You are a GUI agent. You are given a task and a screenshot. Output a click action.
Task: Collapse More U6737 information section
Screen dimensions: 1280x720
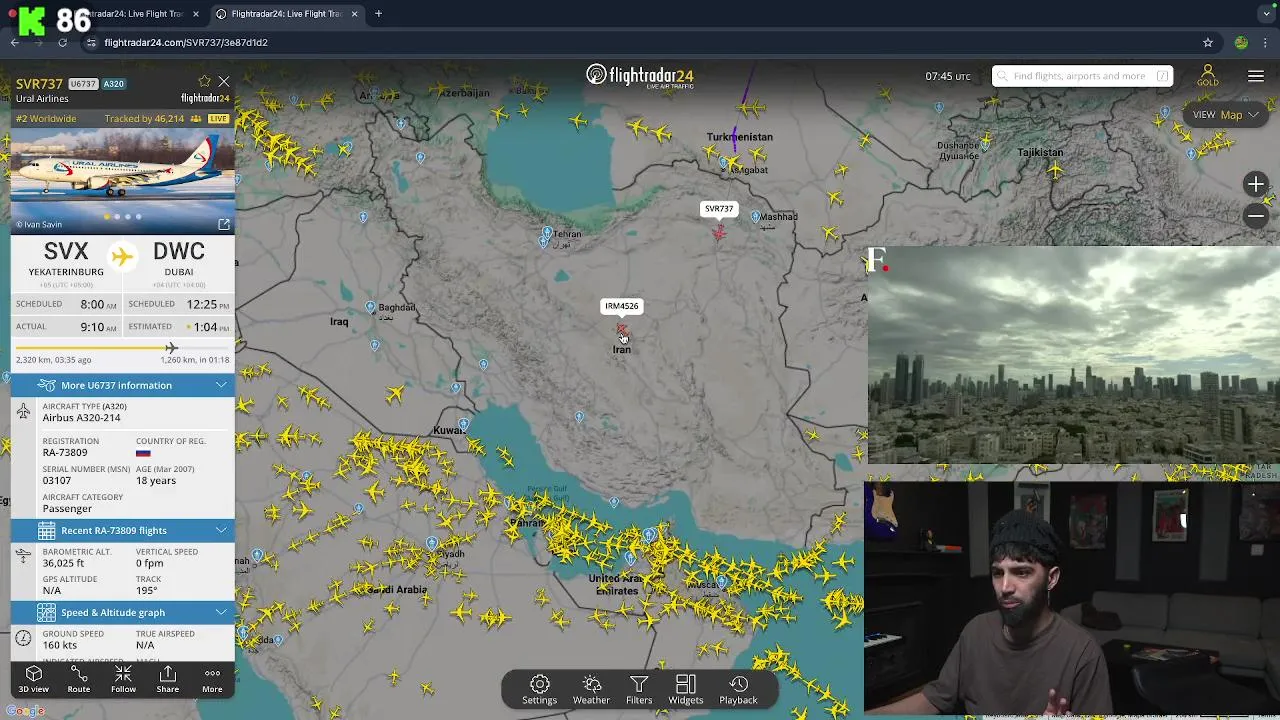pyautogui.click(x=123, y=385)
